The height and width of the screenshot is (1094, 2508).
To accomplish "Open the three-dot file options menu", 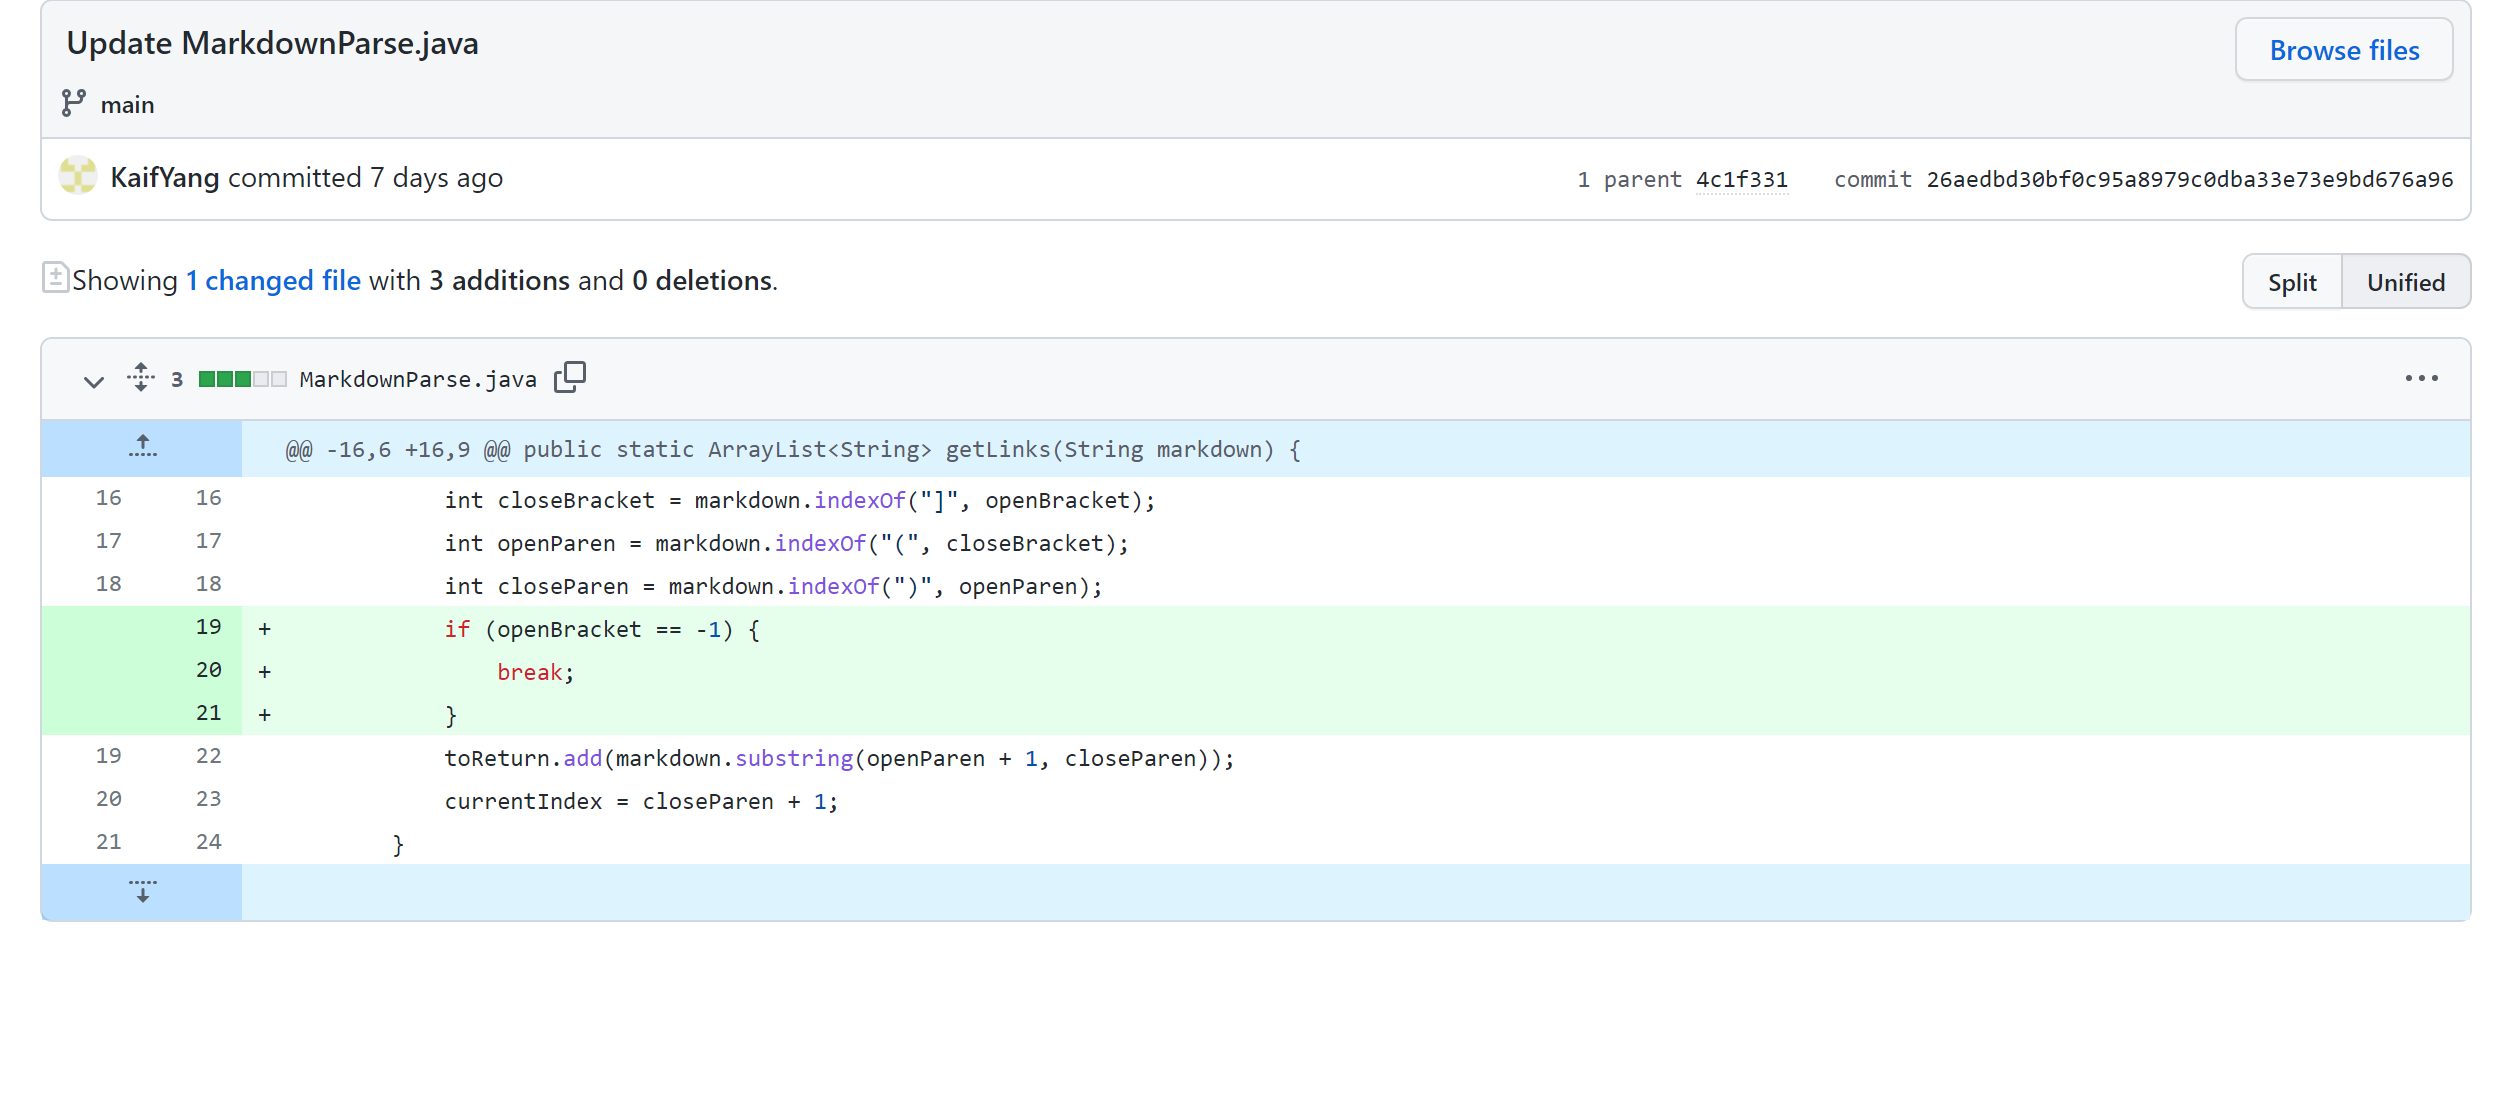I will pyautogui.click(x=2421, y=378).
